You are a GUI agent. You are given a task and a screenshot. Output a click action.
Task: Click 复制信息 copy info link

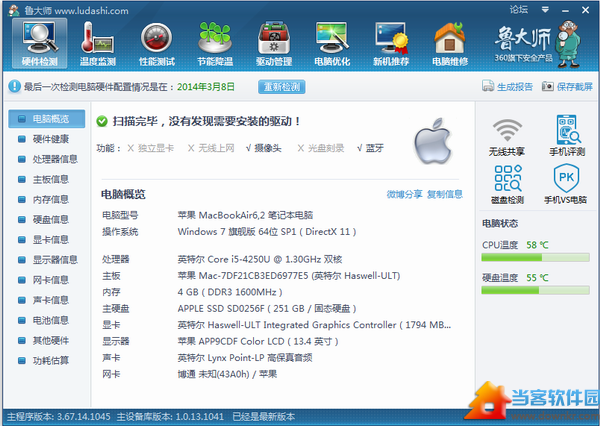point(445,194)
